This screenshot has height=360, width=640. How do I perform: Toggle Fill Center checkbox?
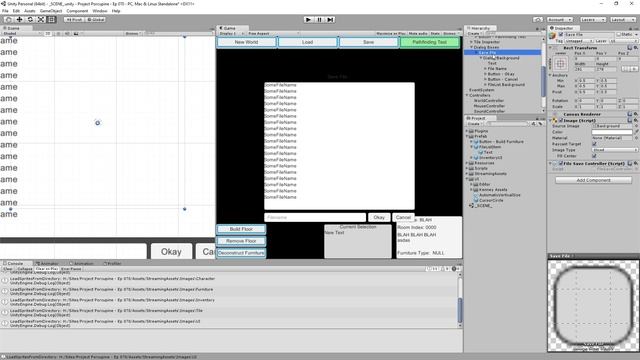[x=594, y=156]
